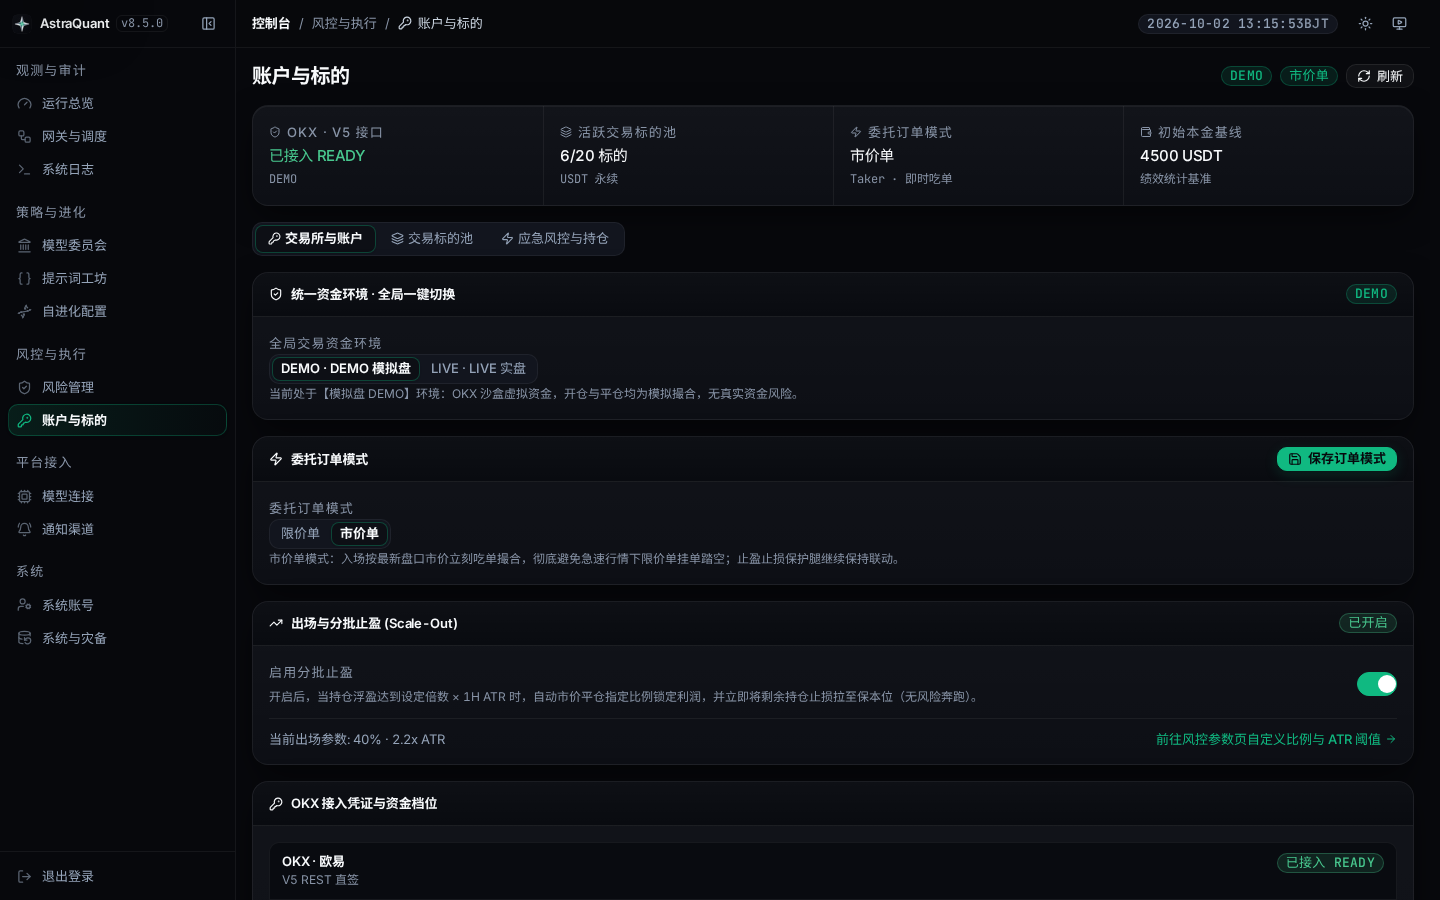Open 运行总览 in sidebar
1440x900 pixels.
tap(117, 103)
